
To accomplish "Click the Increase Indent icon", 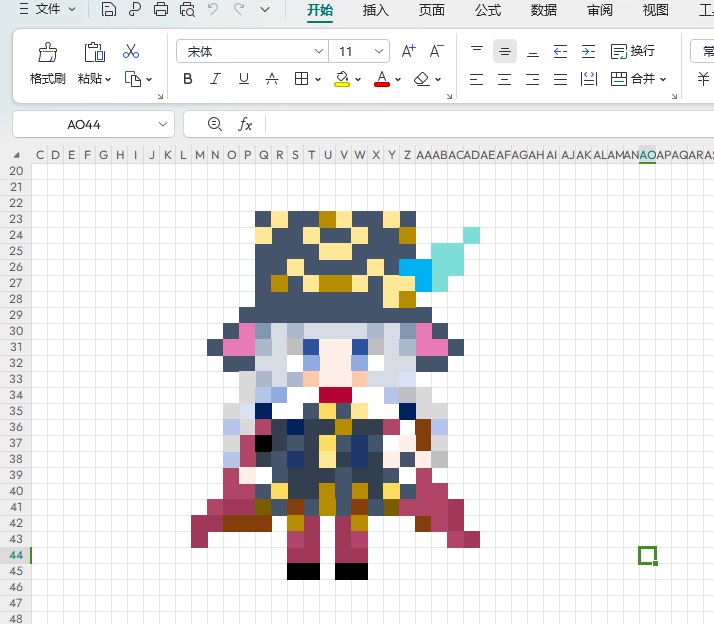I will tap(588, 51).
